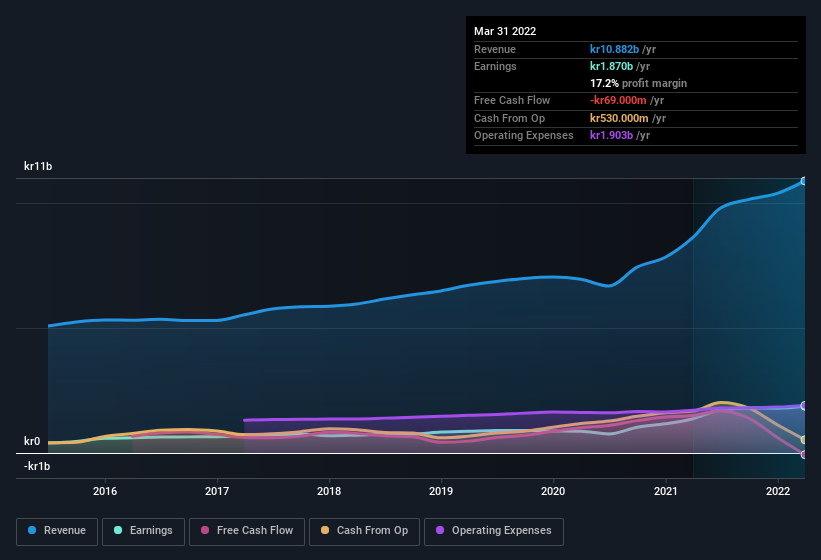Click the 17.2% profit margin text
Screen dimensions: 821x560
638,83
